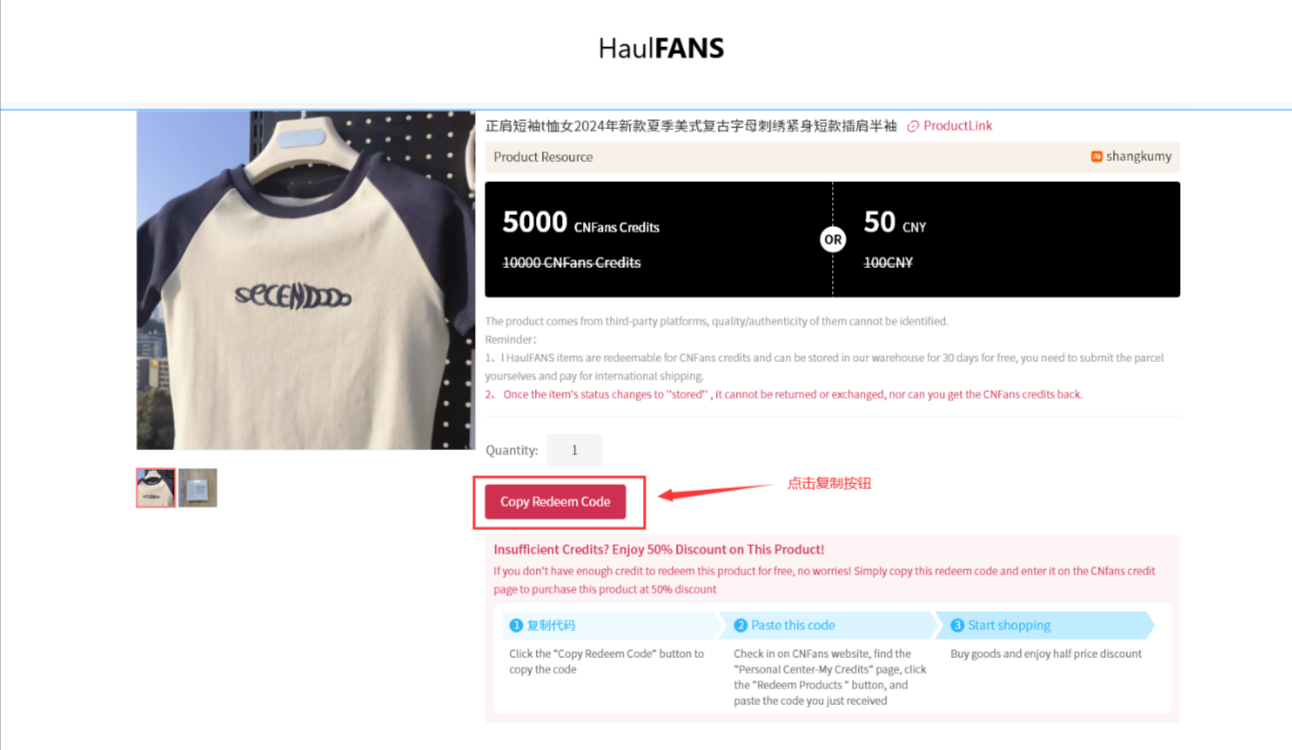Click into the Quantity input field
This screenshot has height=750, width=1292.
[x=574, y=450]
